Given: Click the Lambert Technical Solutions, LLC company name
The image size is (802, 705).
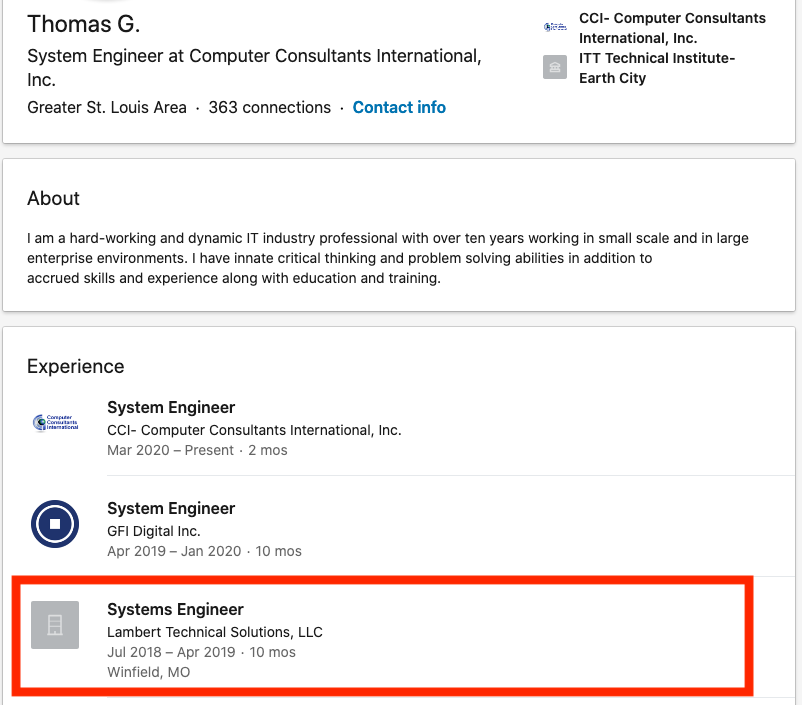Looking at the screenshot, I should click(215, 632).
